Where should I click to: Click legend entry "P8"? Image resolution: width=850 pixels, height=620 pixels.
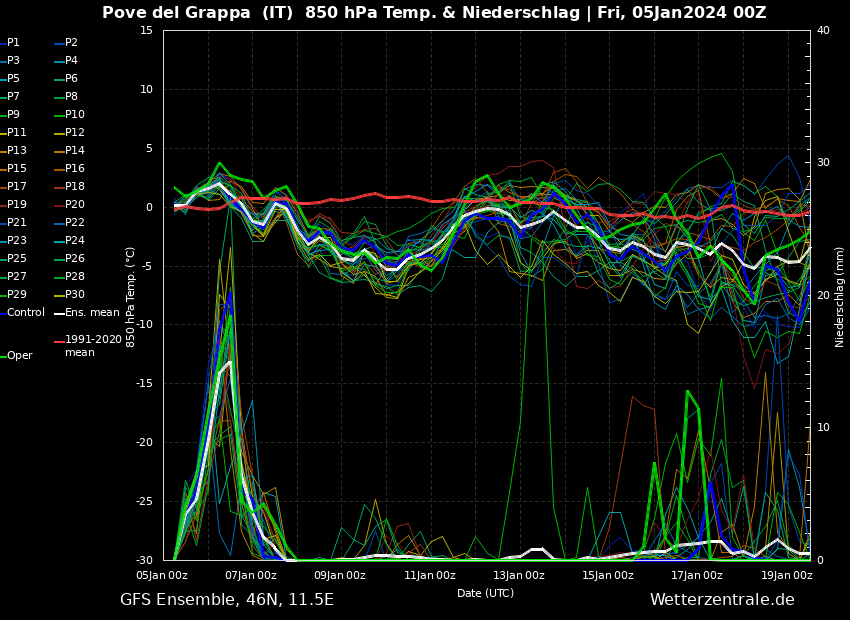pos(66,96)
